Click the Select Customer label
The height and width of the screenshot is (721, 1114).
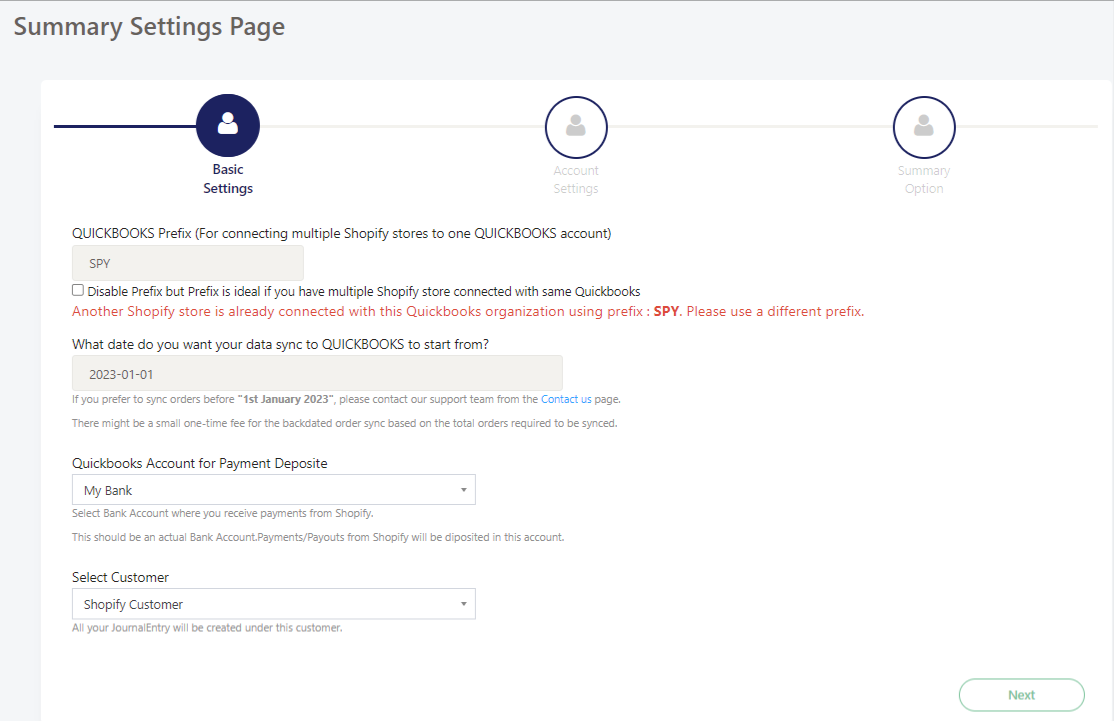120,578
